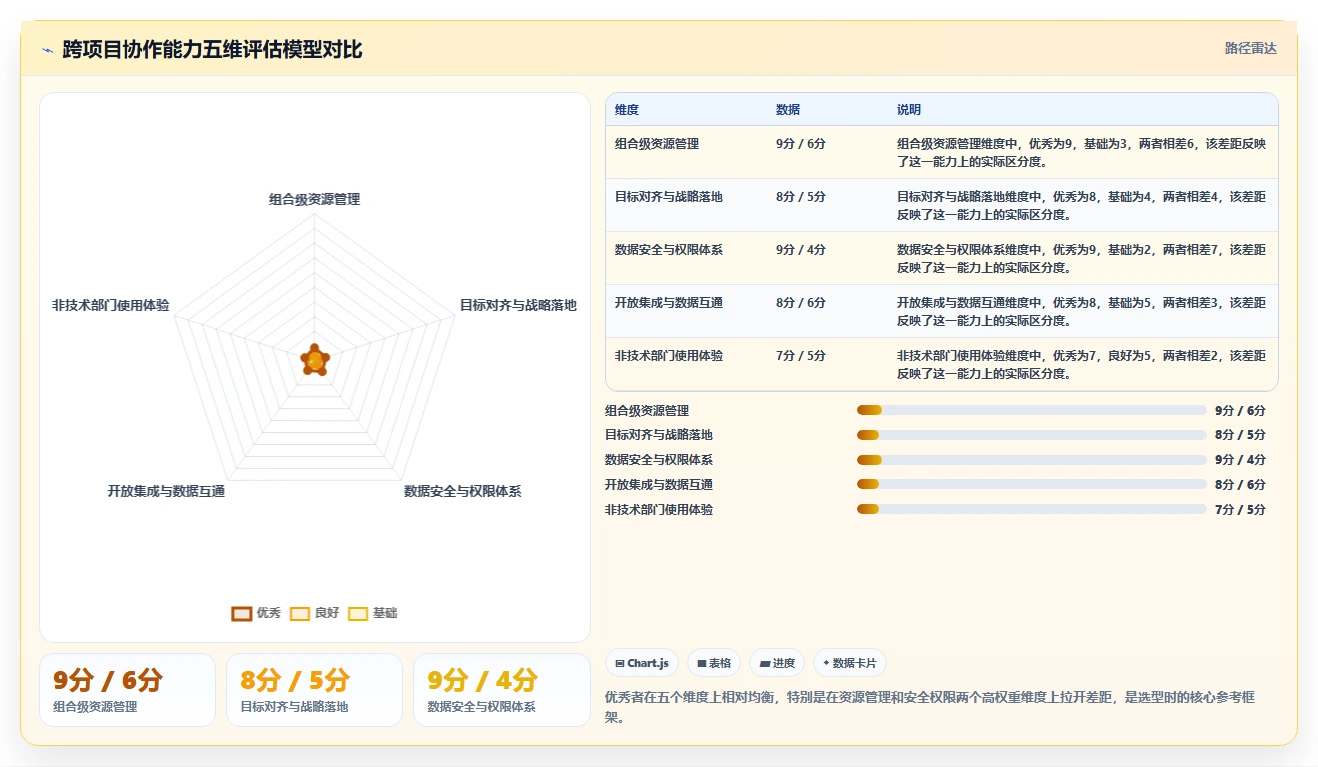Toggle the 良好 legend series
Image resolution: width=1318 pixels, height=767 pixels.
[x=314, y=613]
